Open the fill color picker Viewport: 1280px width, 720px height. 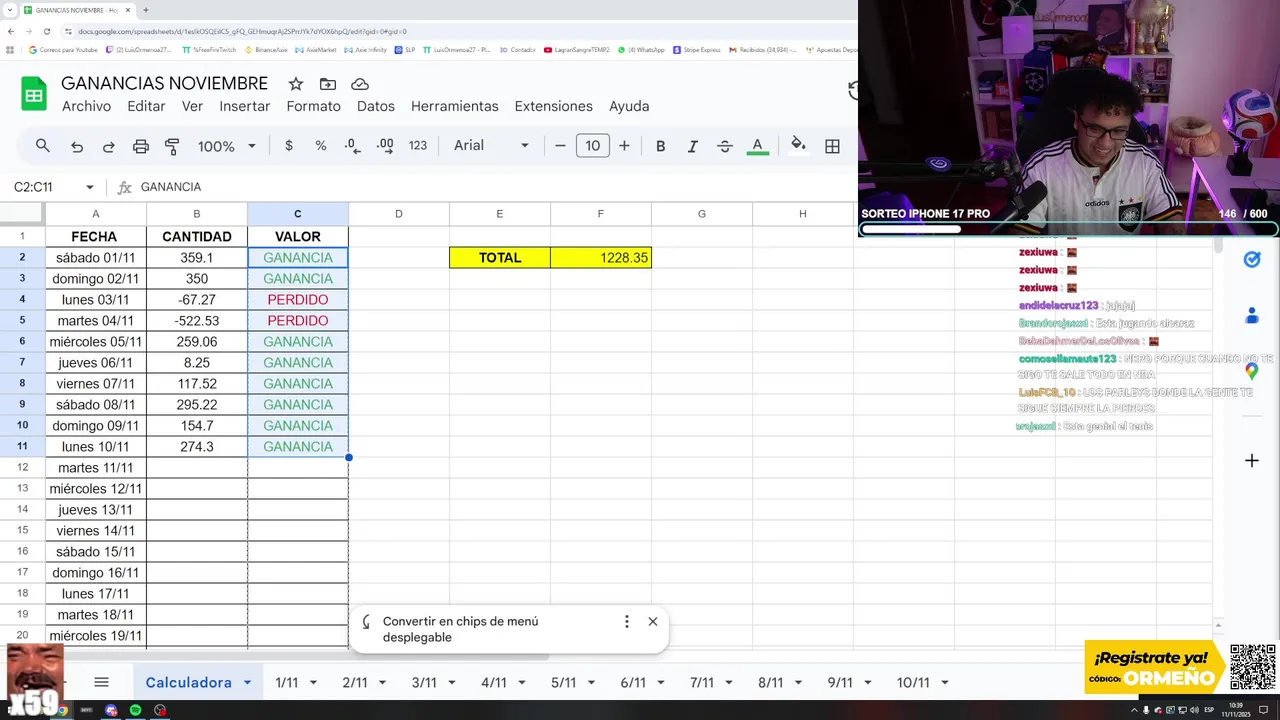pos(798,146)
